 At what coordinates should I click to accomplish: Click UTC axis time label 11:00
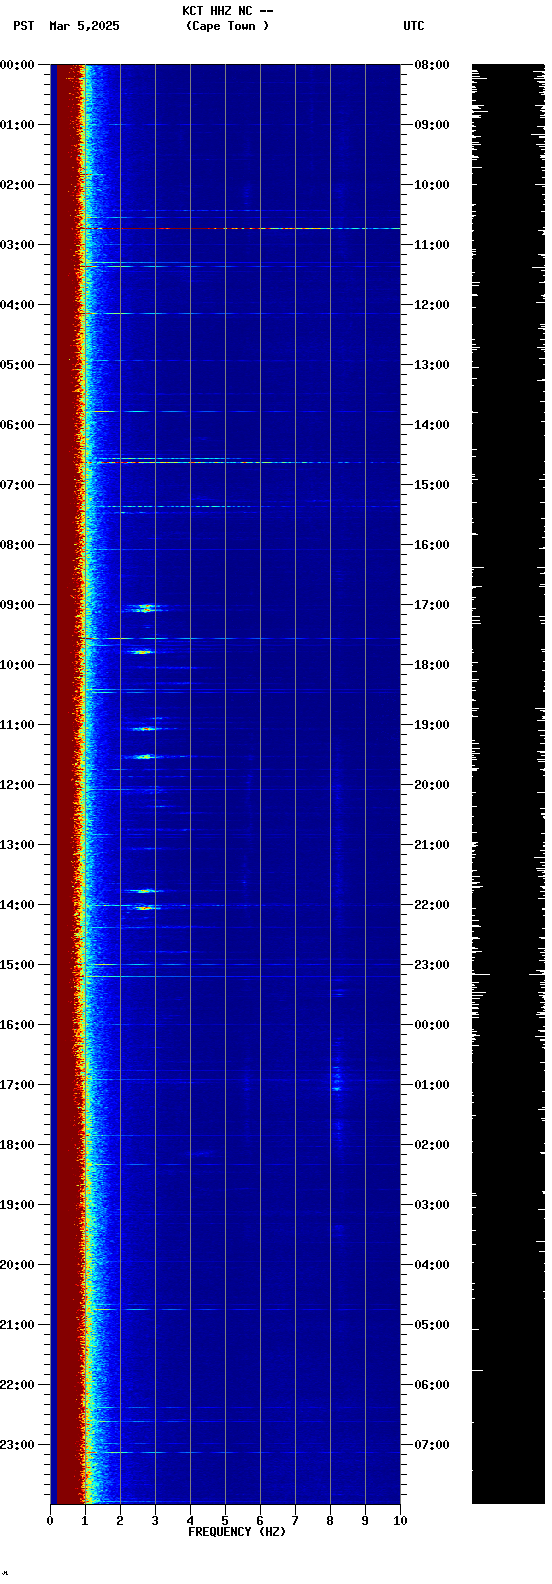(x=431, y=245)
